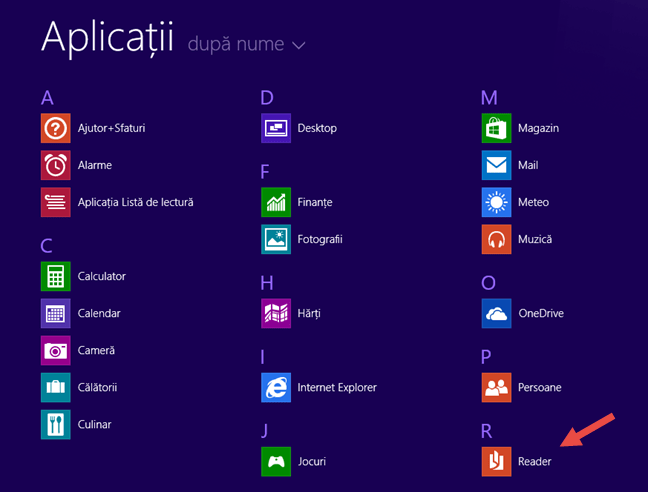
Task: Click the 'OneDrive' label text
Action: tap(541, 313)
